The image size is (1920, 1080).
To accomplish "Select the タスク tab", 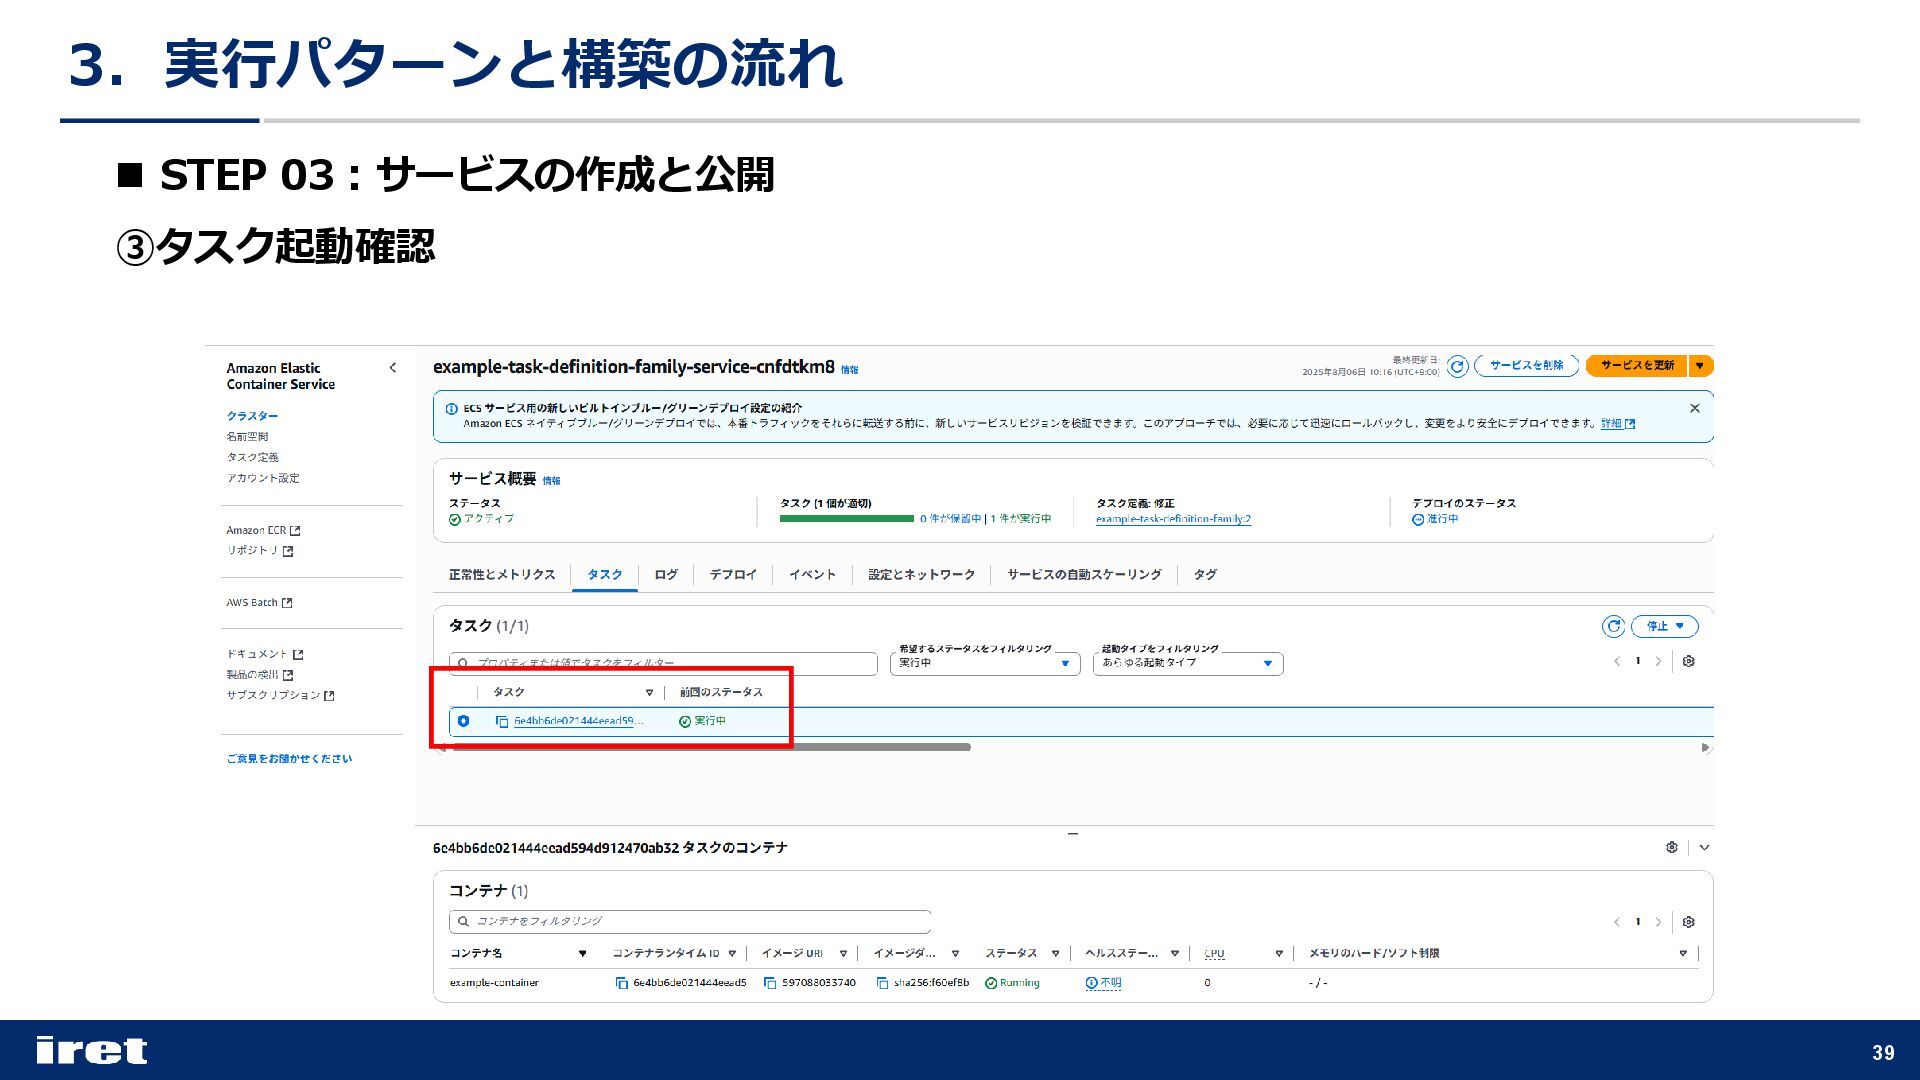I will coord(604,575).
